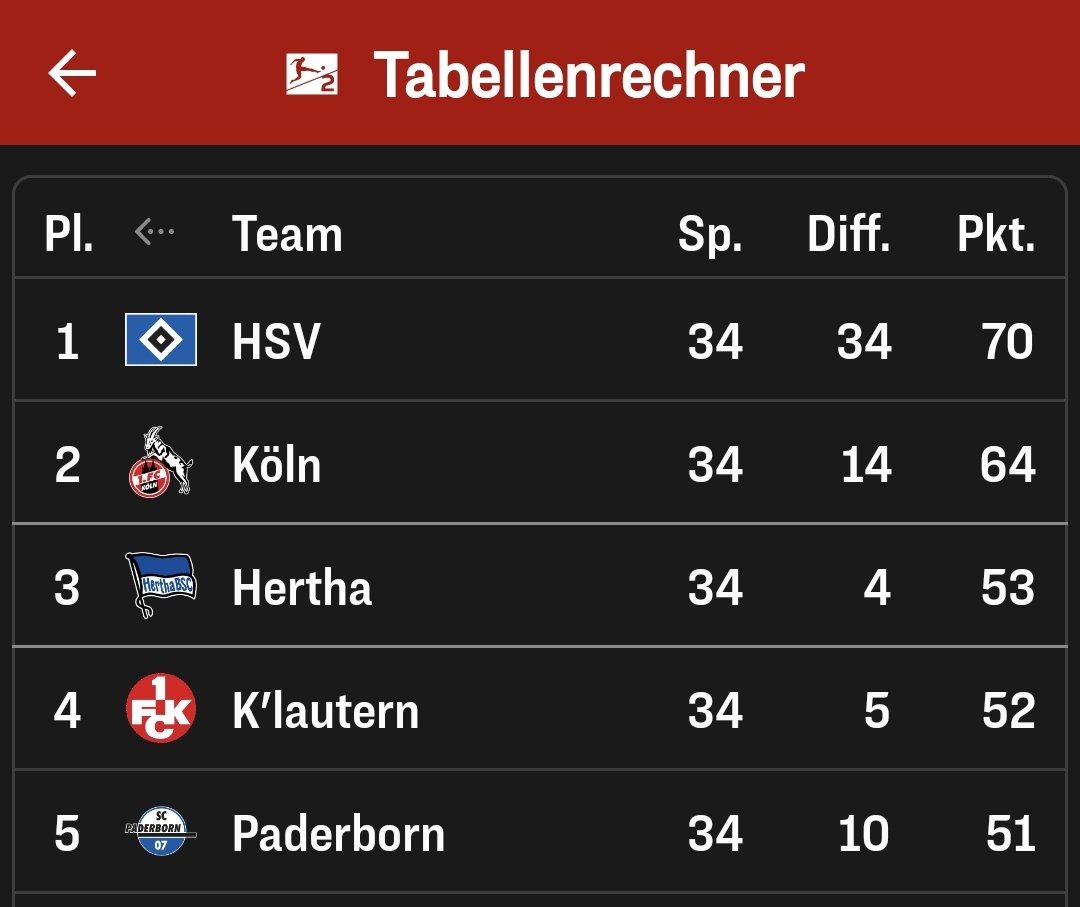Select the Pl. column header
Viewport: 1080px width, 907px height.
69,234
